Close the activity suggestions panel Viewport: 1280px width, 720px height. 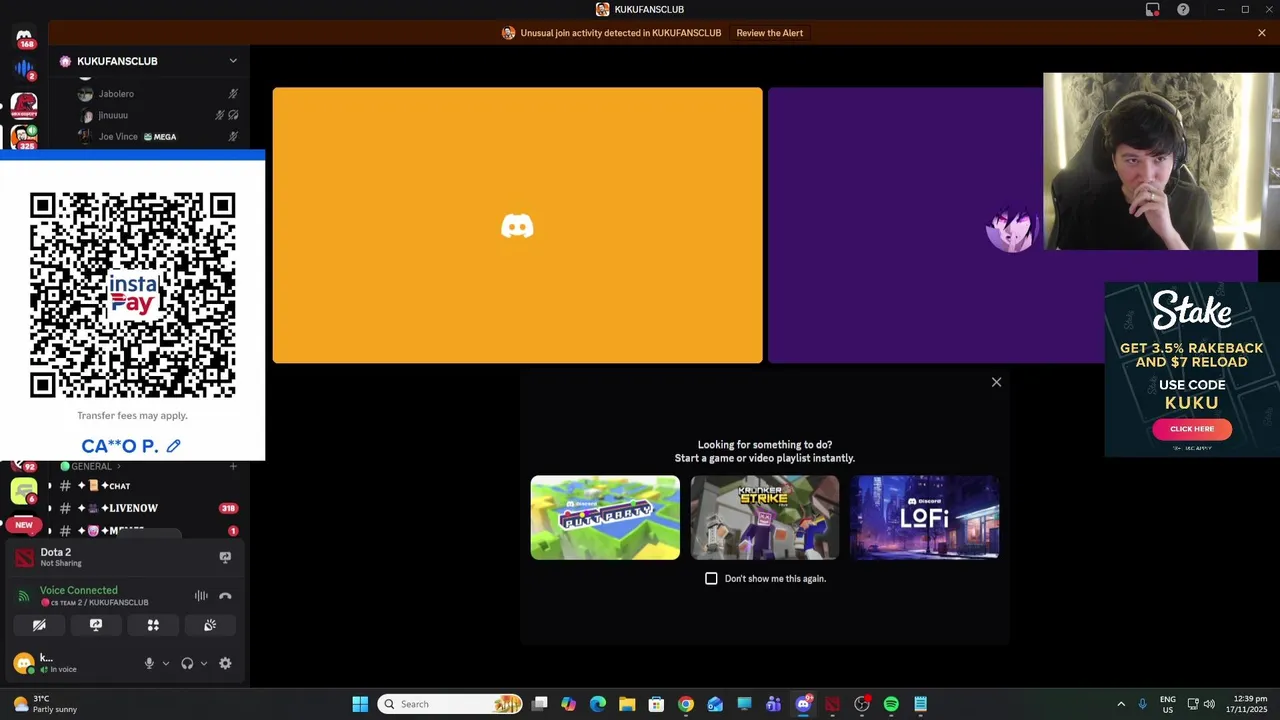click(996, 382)
